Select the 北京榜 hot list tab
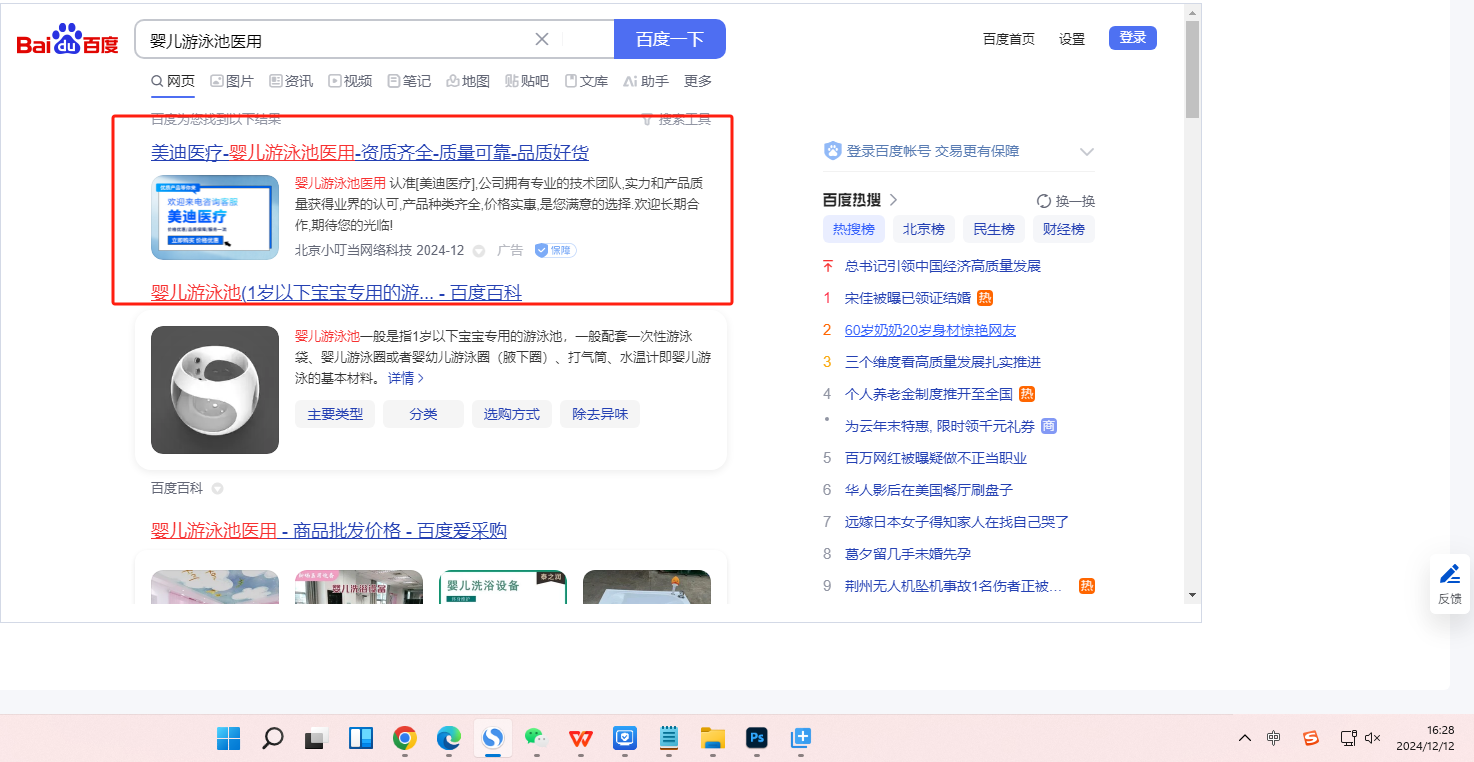The image size is (1474, 762). (x=923, y=229)
